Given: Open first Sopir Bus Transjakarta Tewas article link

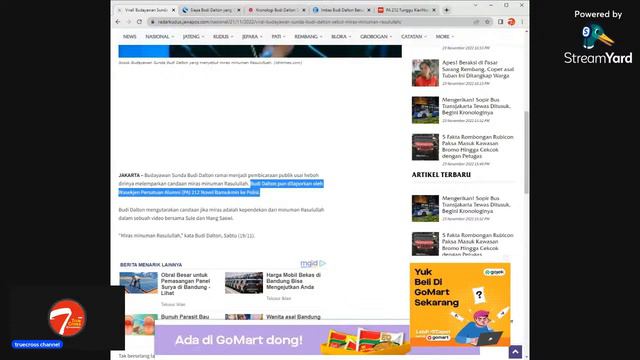Looking at the screenshot, I should (x=476, y=106).
